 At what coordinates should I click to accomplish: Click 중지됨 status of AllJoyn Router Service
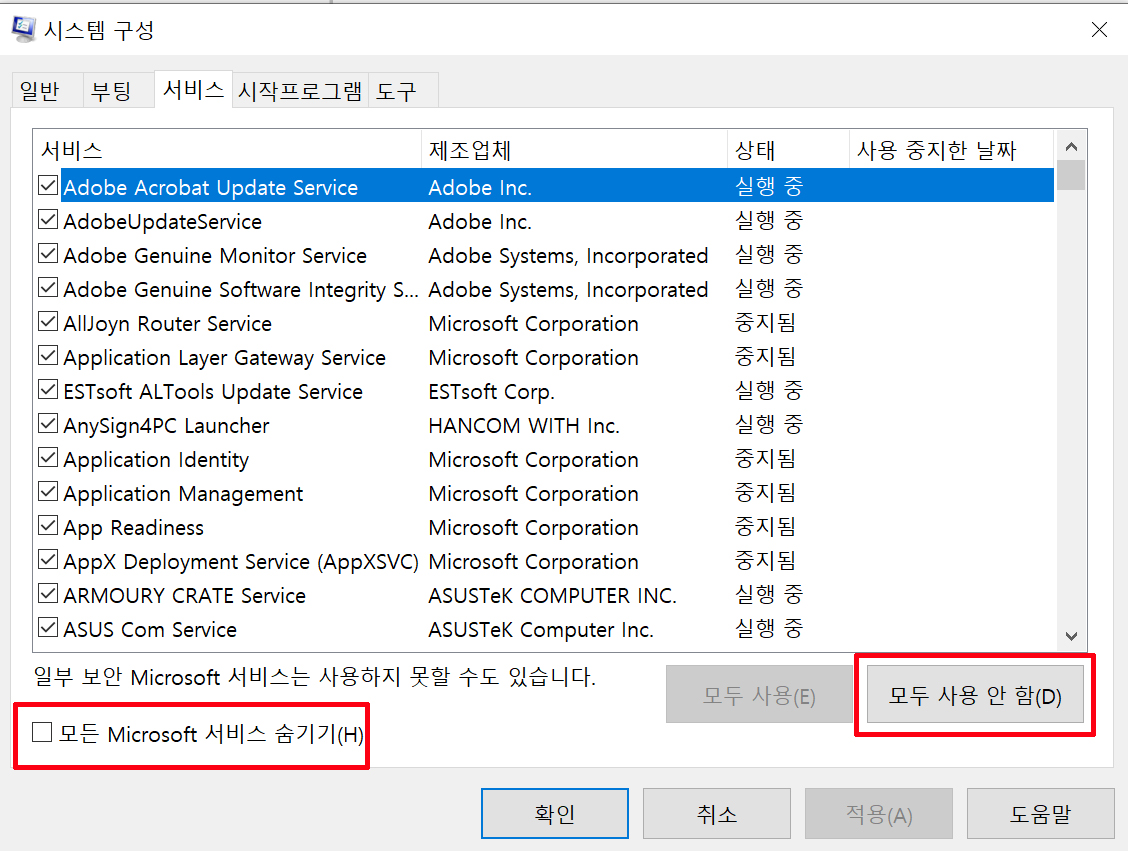(765, 322)
